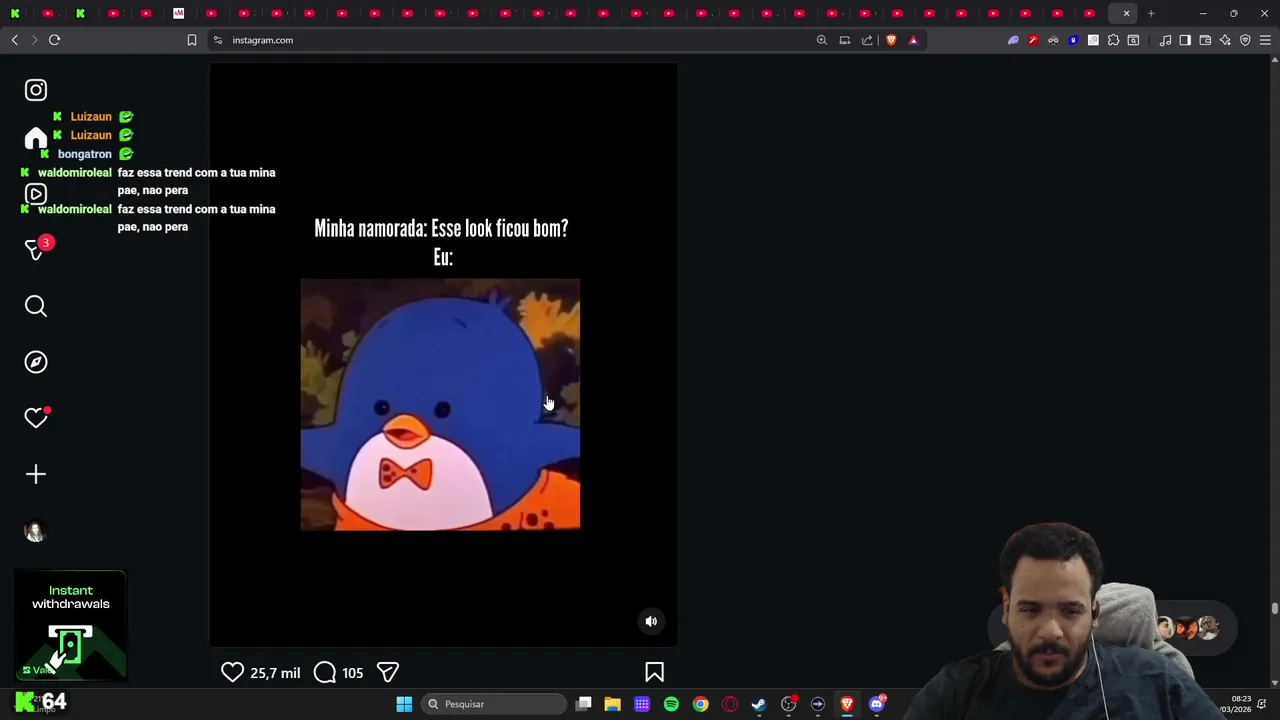Open Opera browser from taskbar
The image size is (1280, 720).
click(x=730, y=704)
